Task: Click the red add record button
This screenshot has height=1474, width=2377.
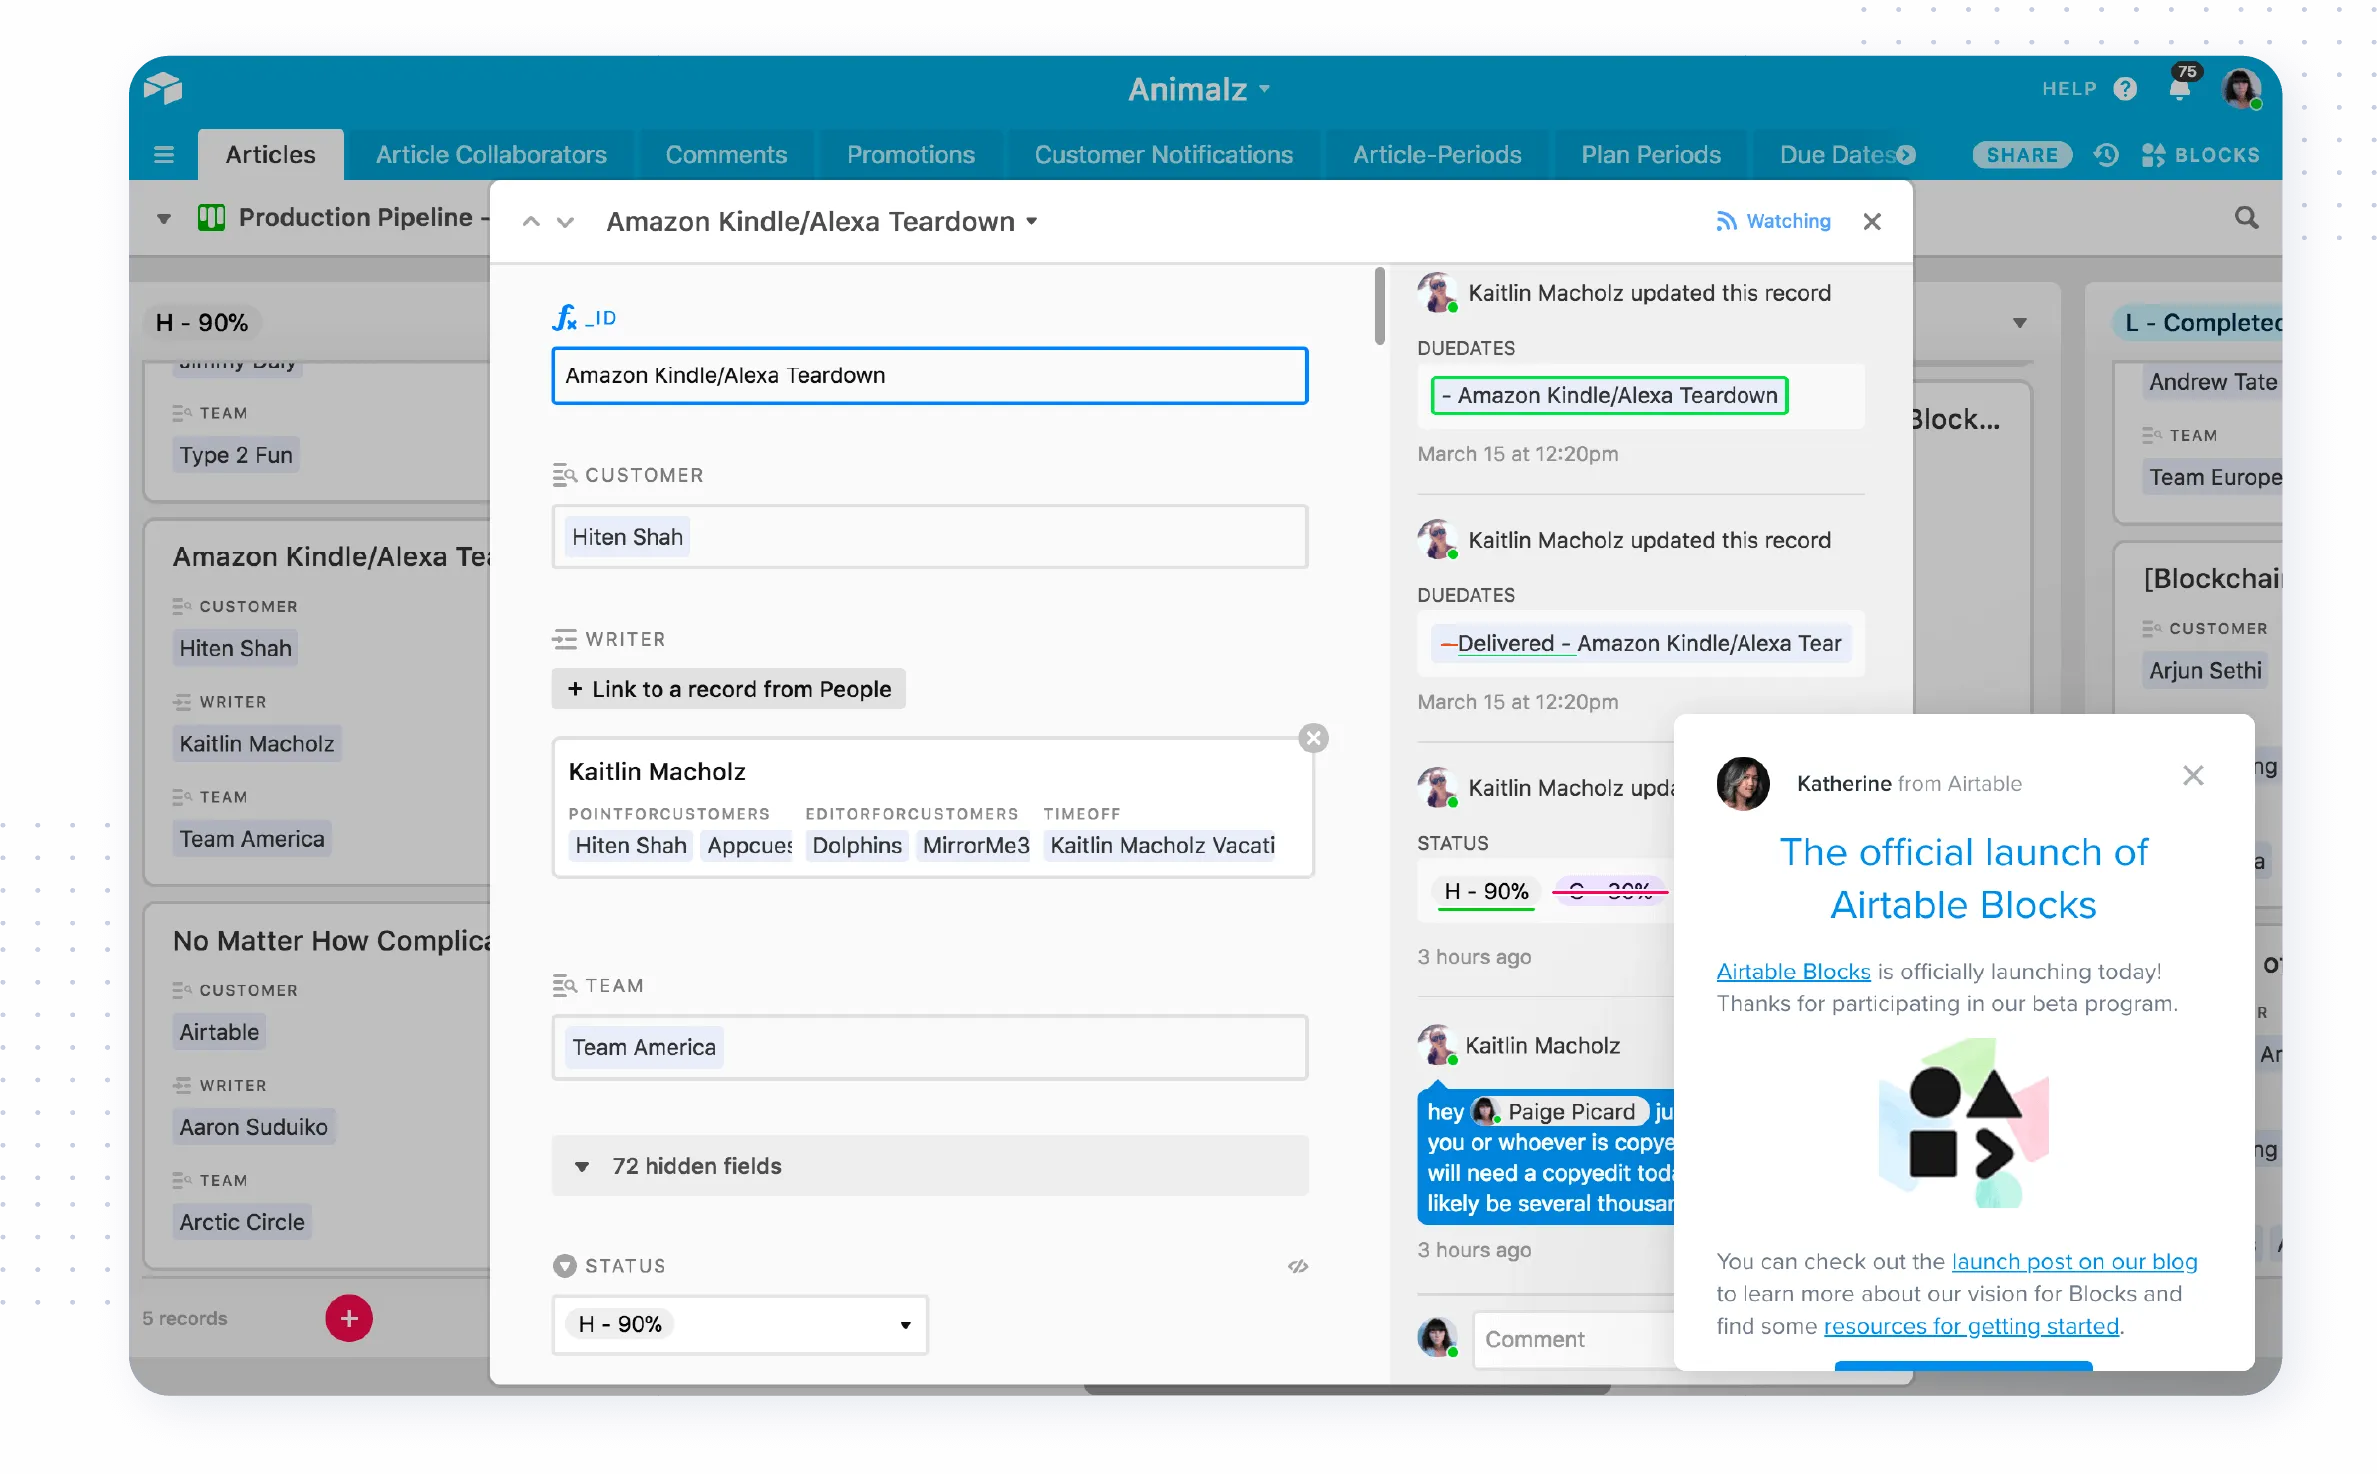Action: tap(348, 1318)
